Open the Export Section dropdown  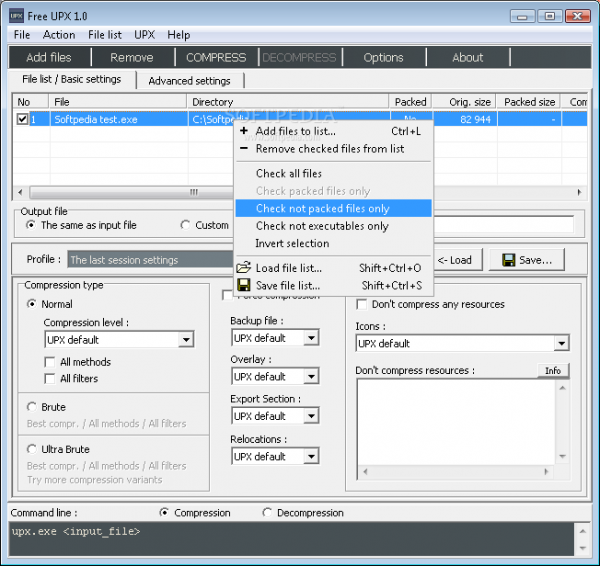(x=311, y=416)
